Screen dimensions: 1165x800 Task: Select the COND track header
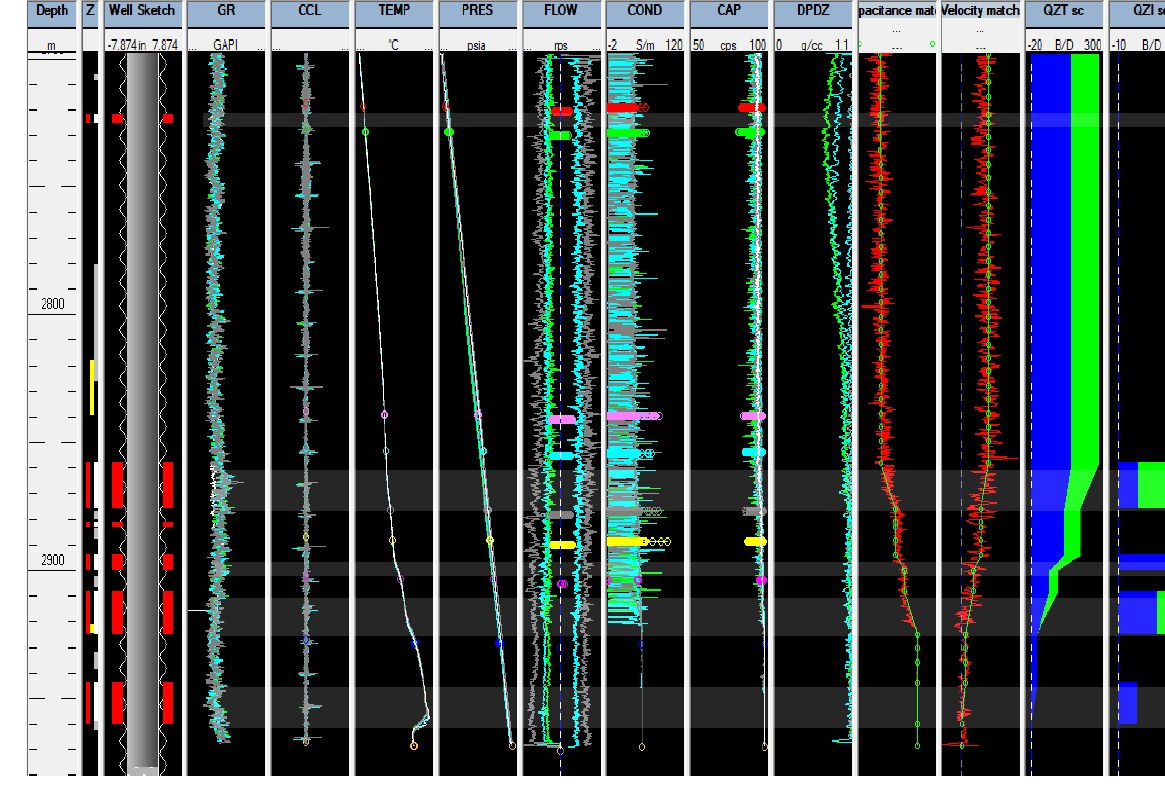point(645,13)
